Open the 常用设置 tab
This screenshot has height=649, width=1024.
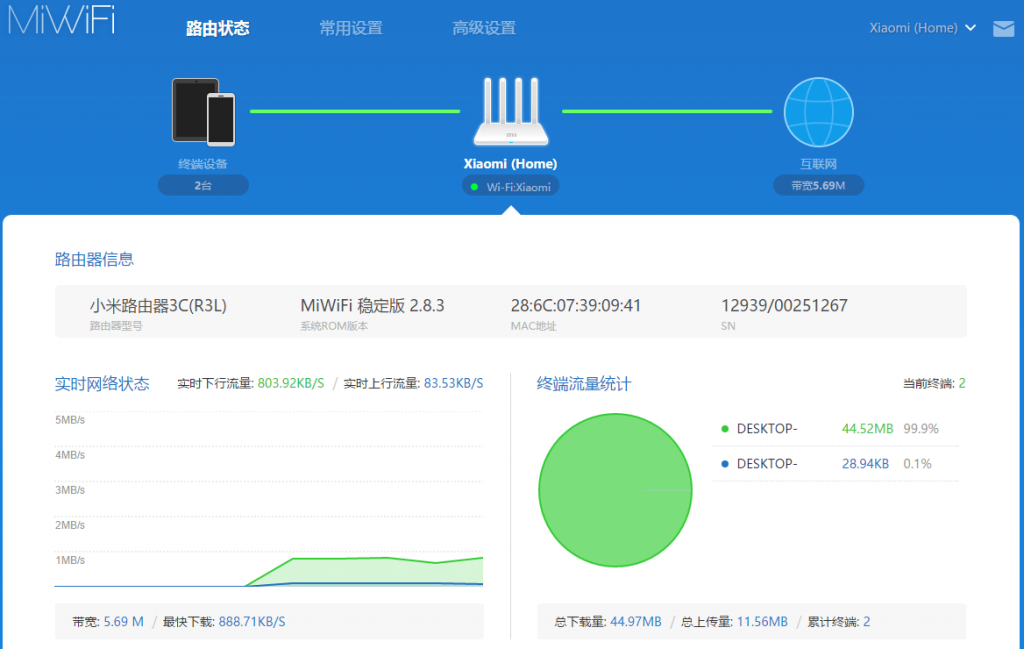pos(351,28)
